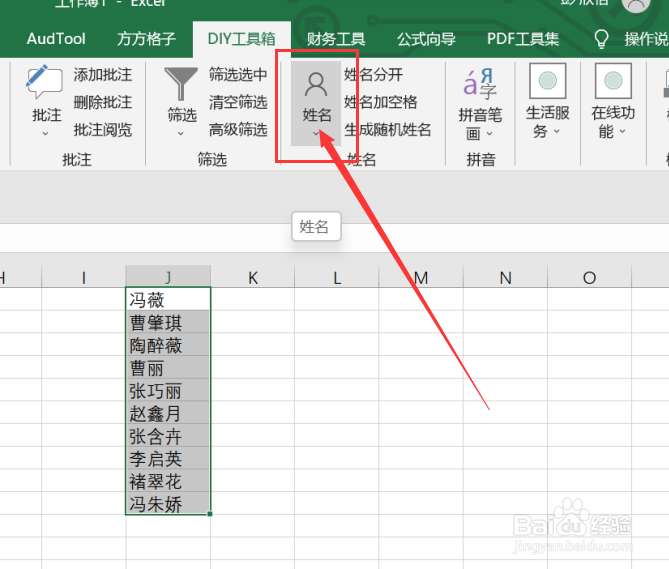Click the user account avatar
The image size is (669, 569).
click(x=636, y=5)
